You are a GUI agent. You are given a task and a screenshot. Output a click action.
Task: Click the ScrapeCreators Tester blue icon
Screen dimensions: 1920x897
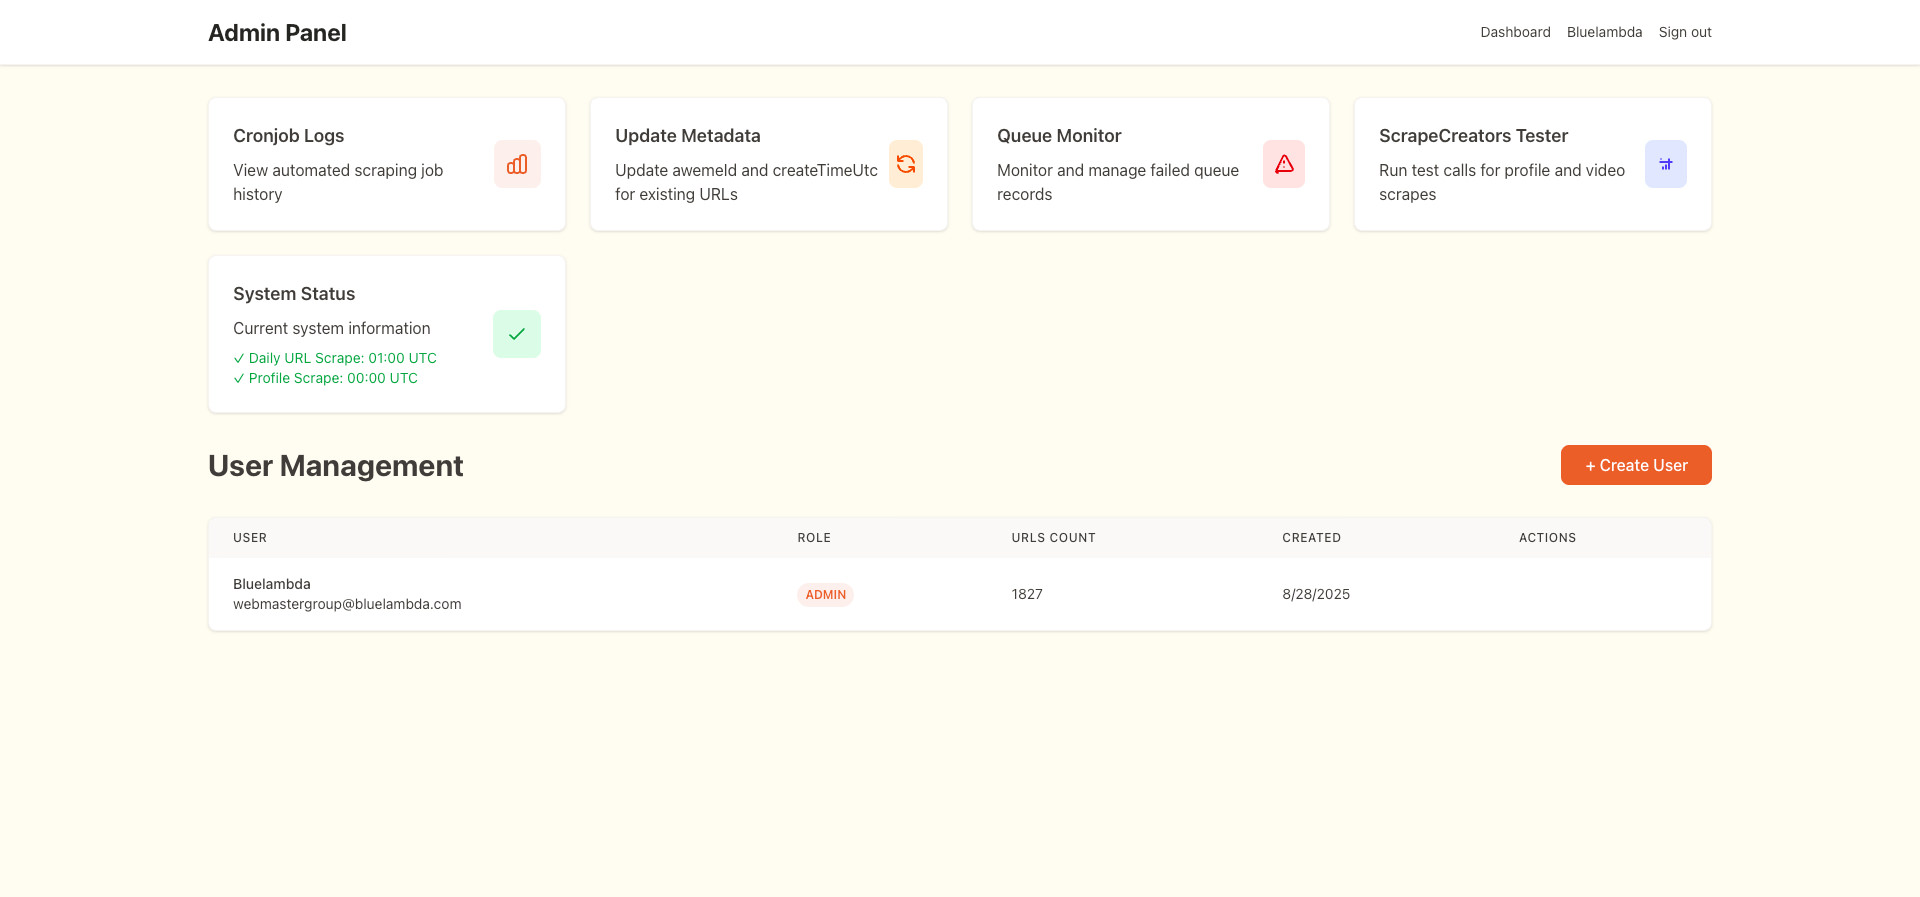pos(1666,164)
